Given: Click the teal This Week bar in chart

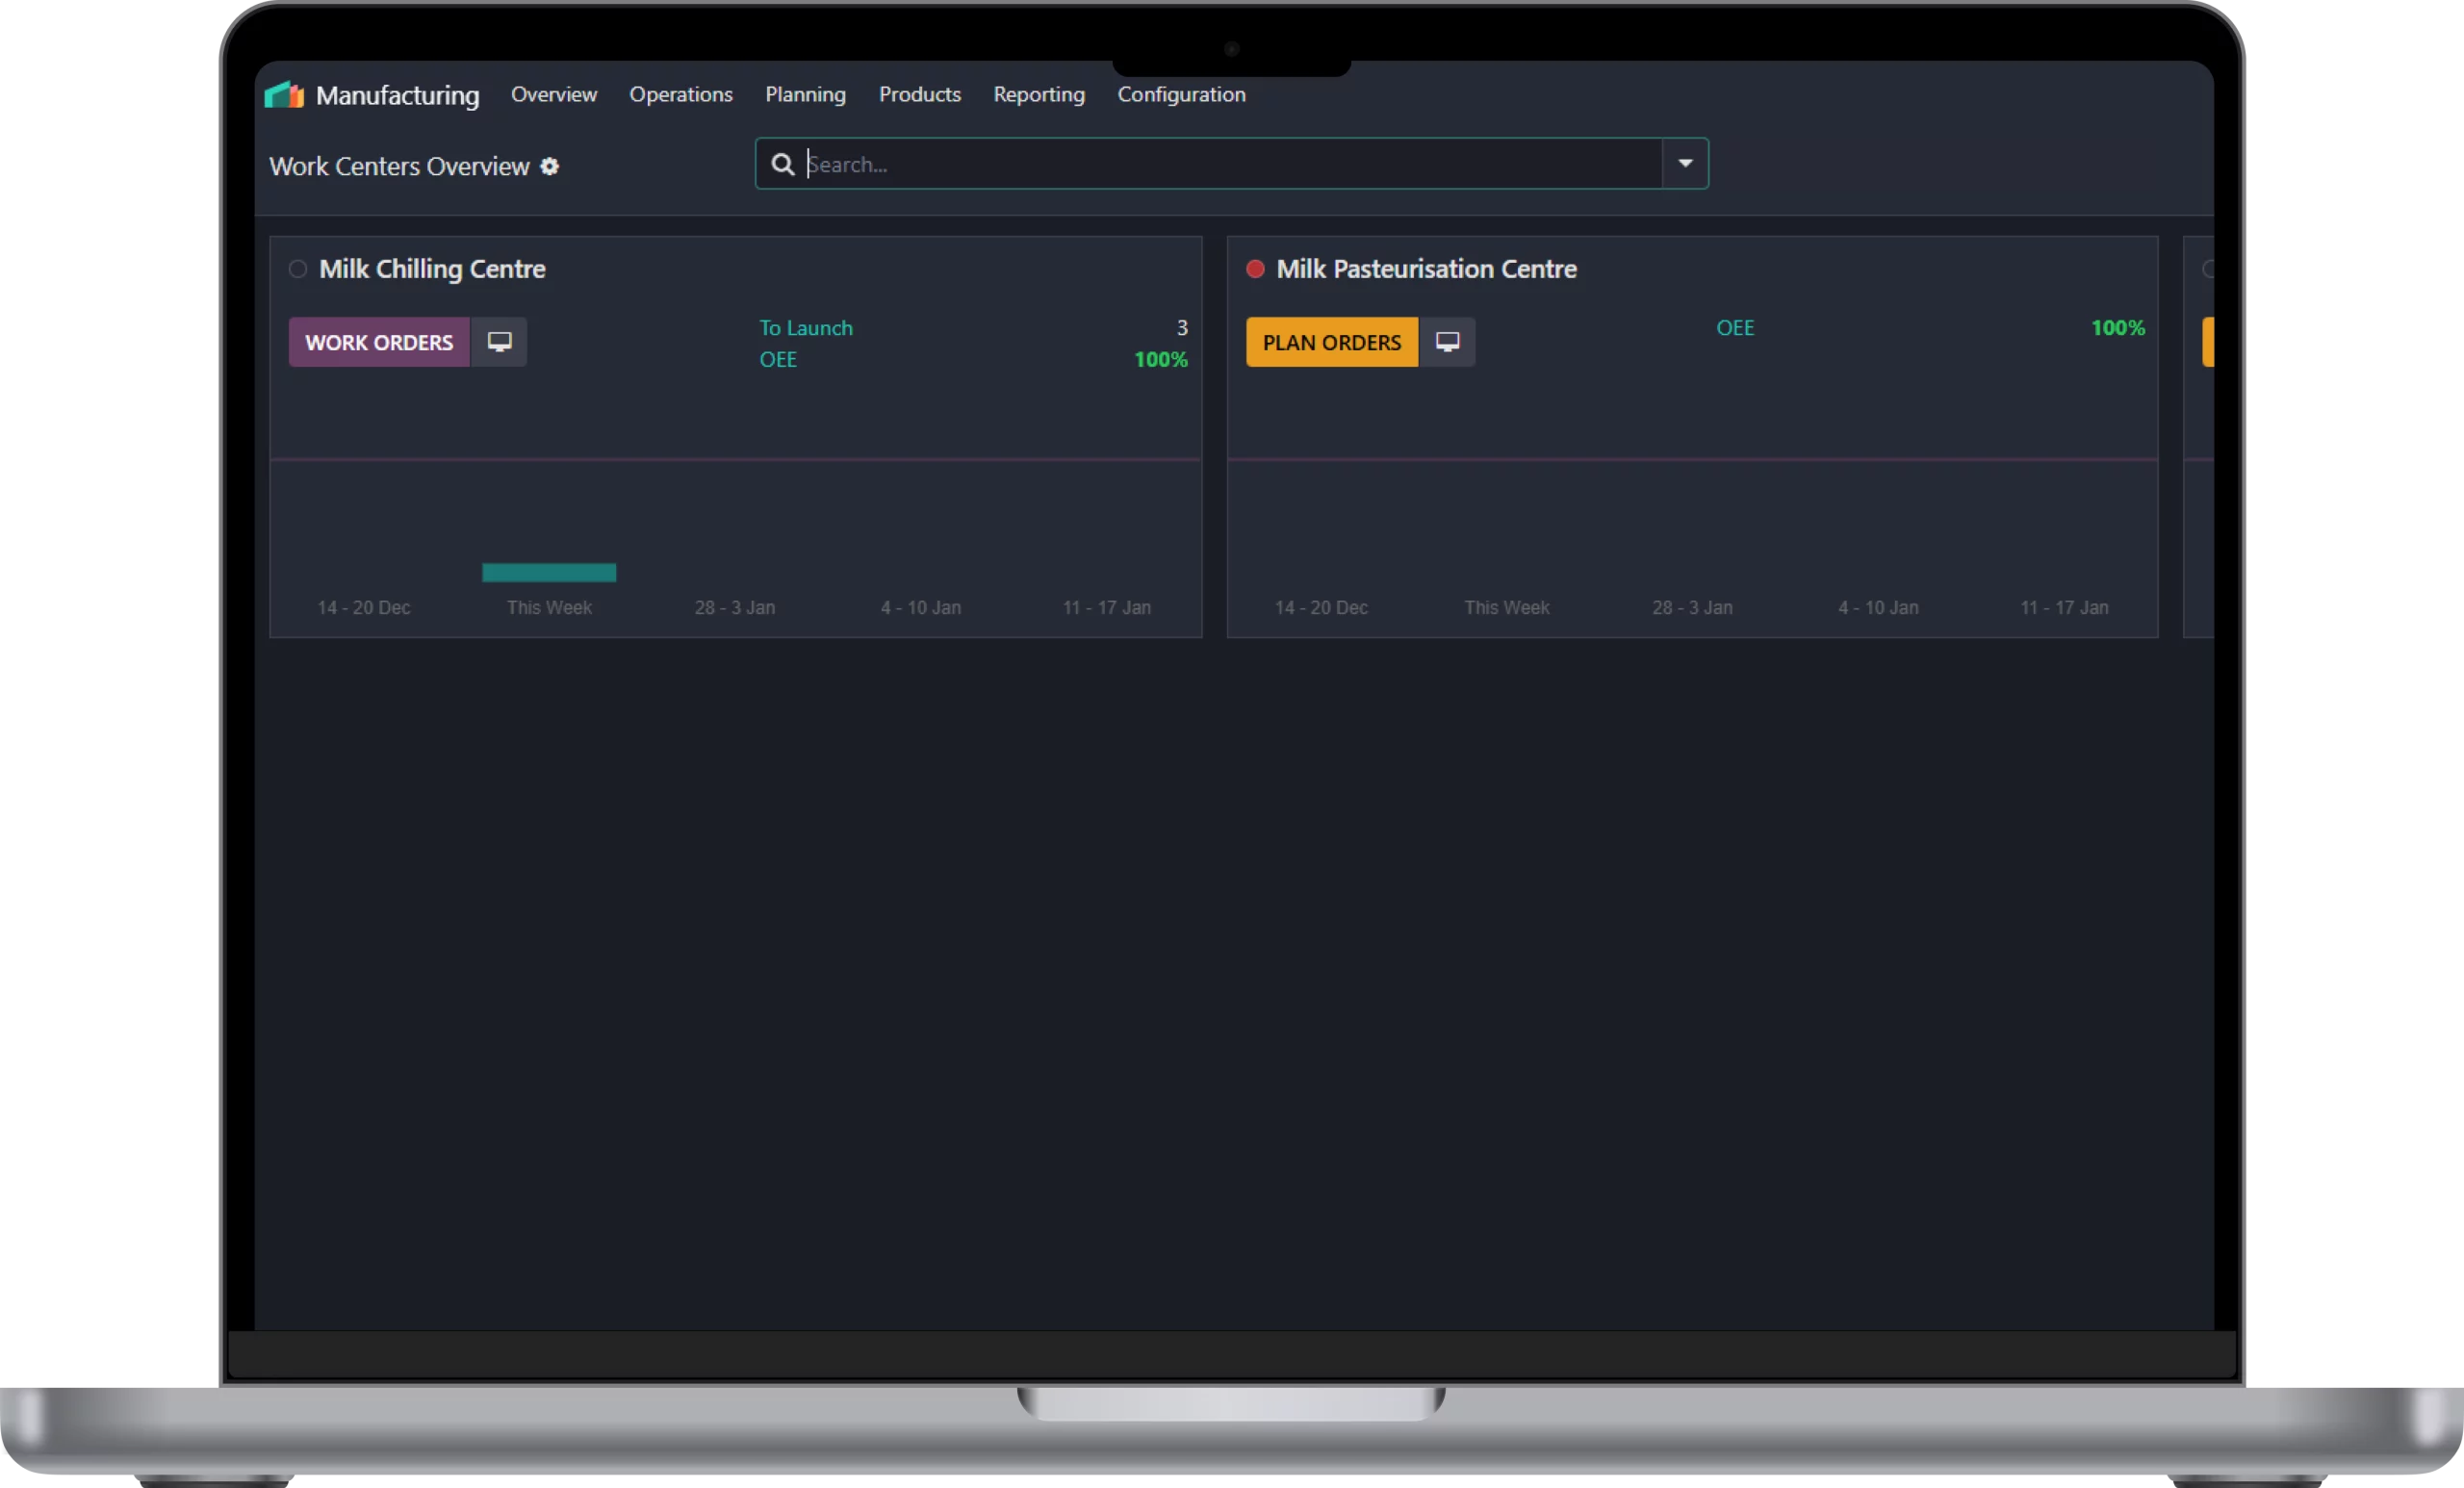Looking at the screenshot, I should coord(549,572).
